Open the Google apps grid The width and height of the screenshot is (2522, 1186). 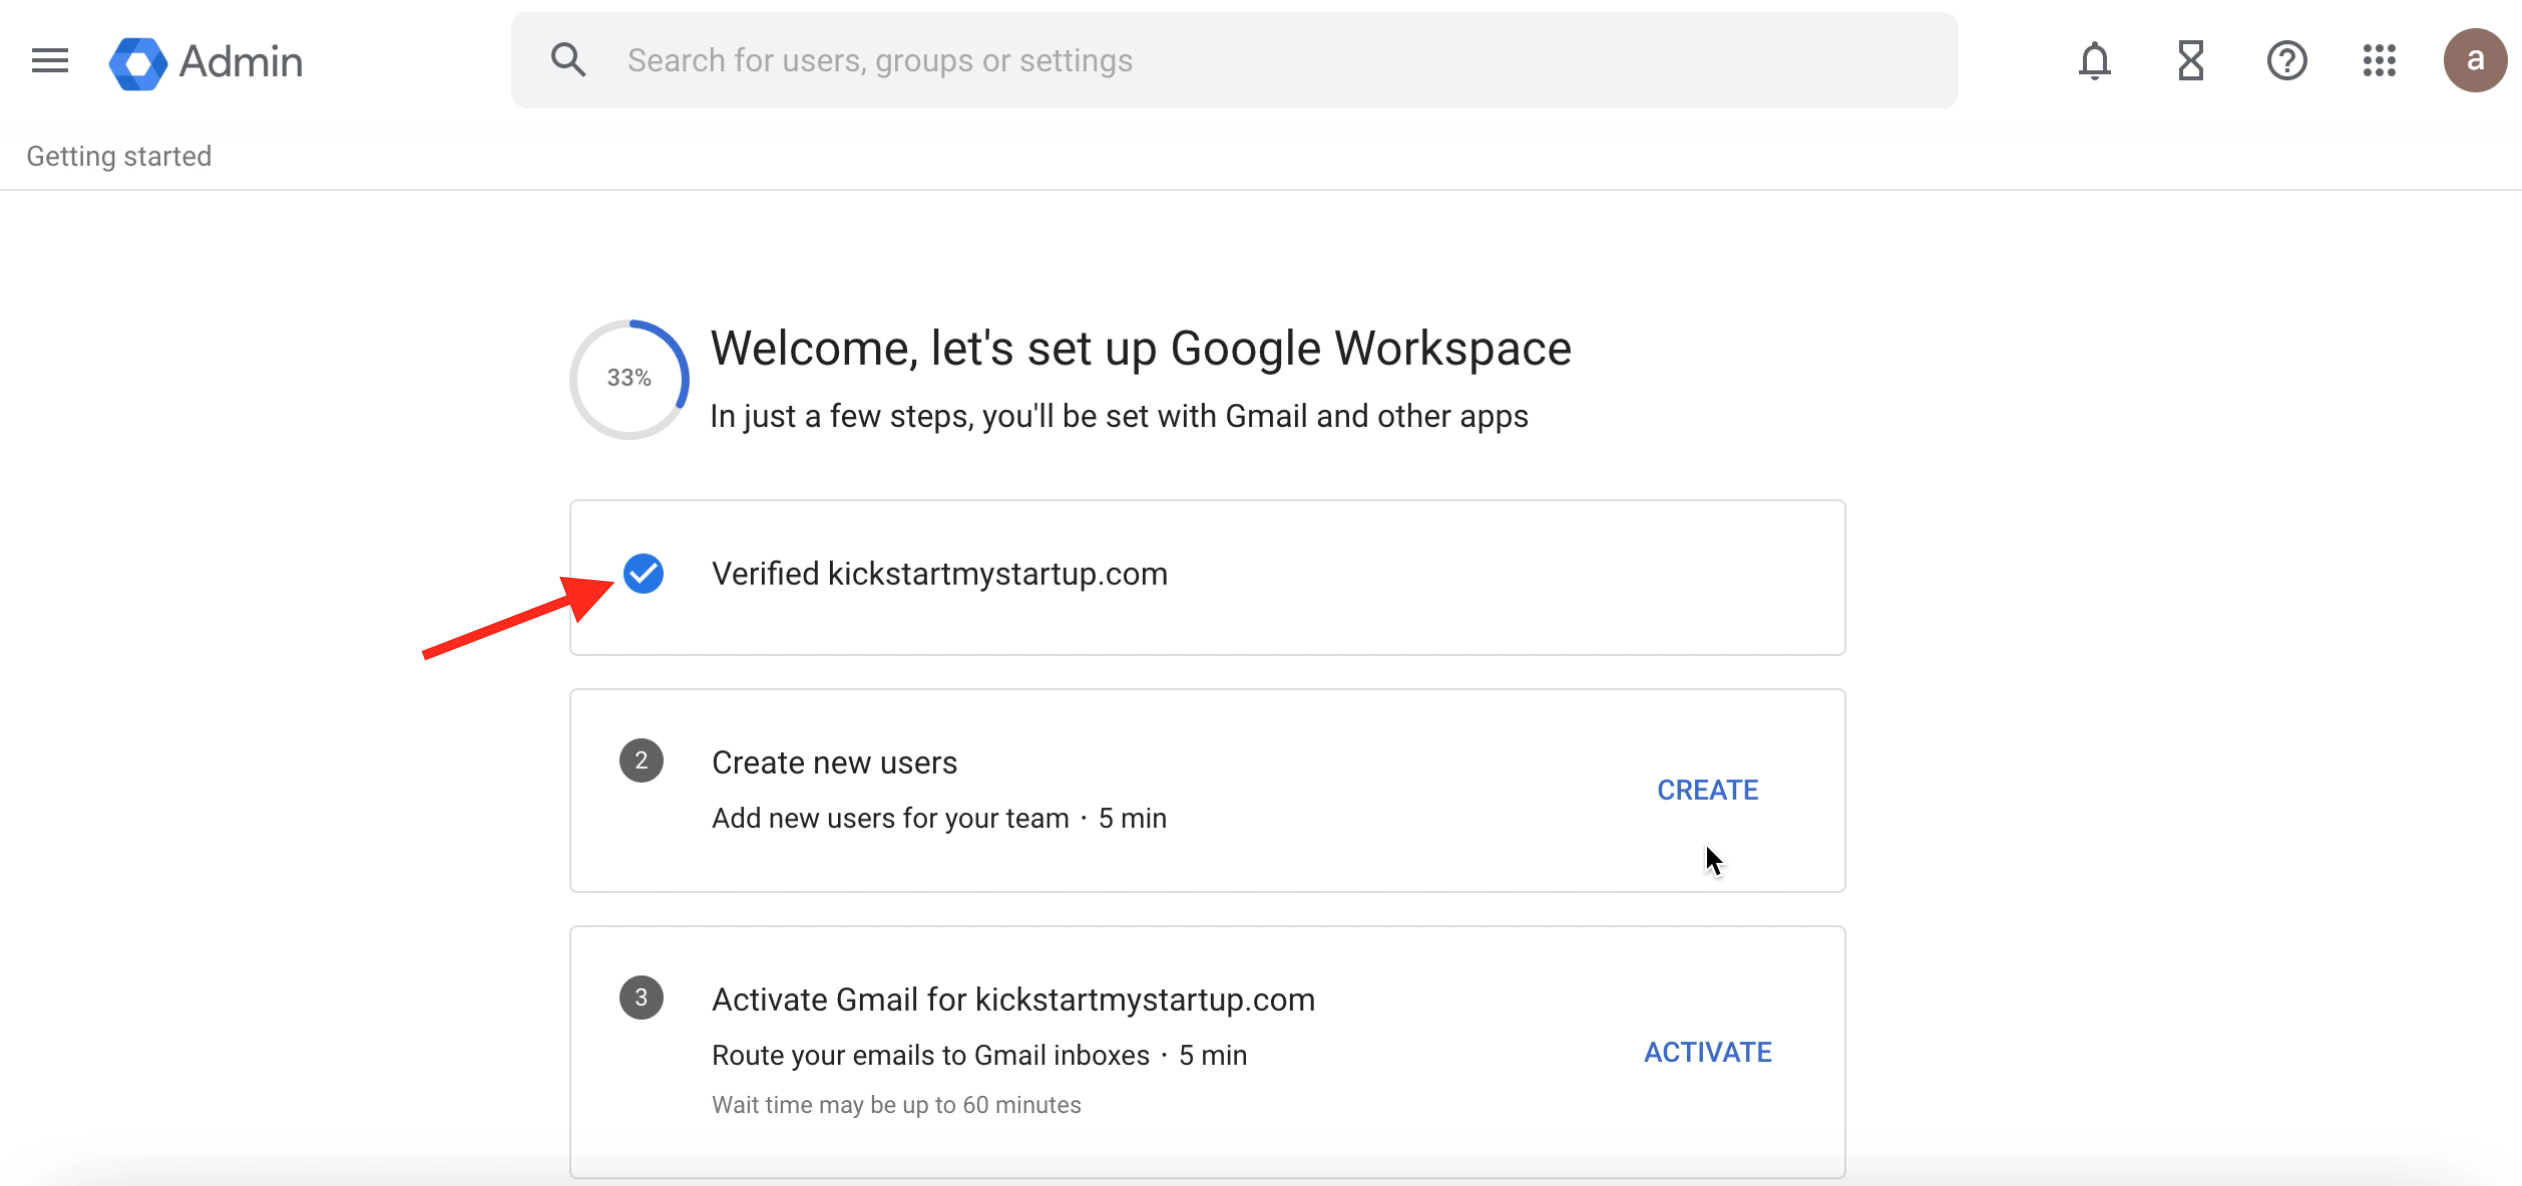point(2380,61)
